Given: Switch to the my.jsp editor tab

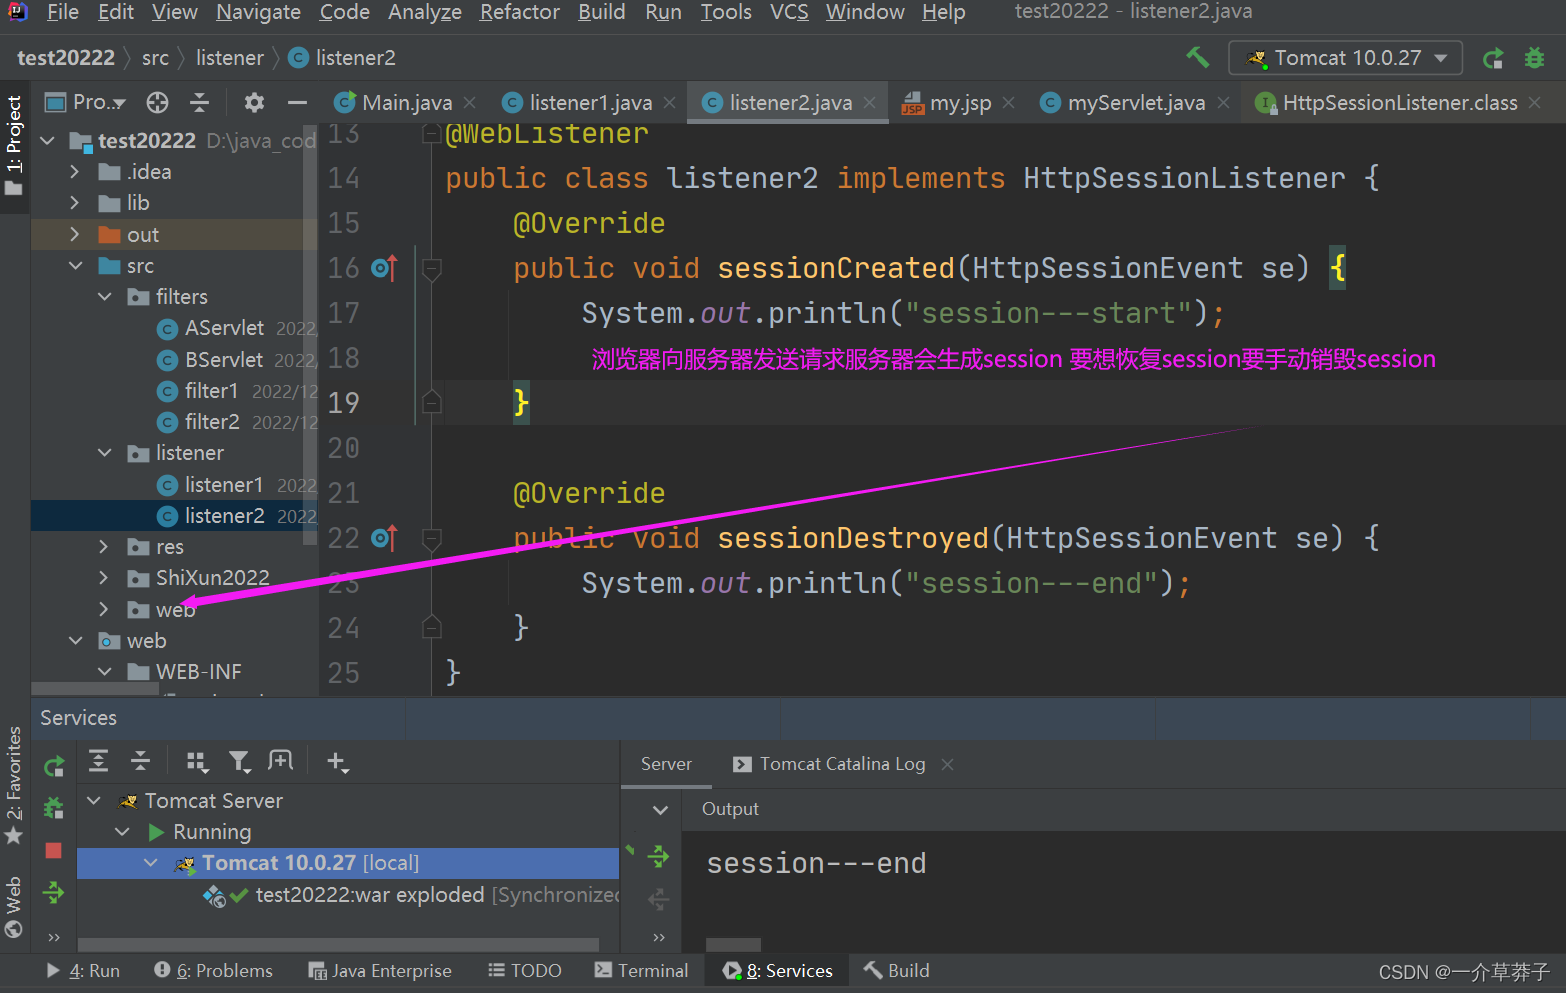Looking at the screenshot, I should (x=960, y=102).
